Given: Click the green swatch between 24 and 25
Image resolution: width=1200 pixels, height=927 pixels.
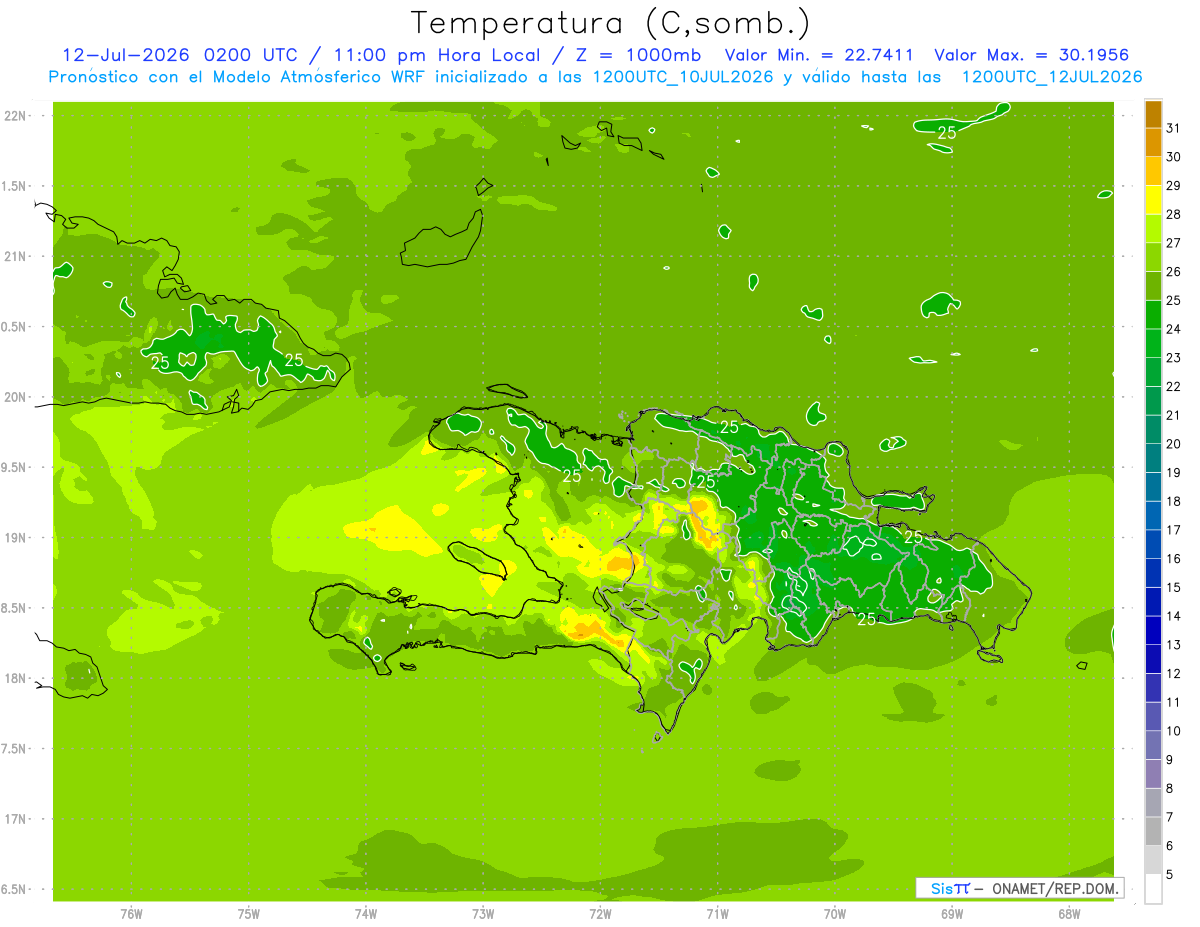Looking at the screenshot, I should (1153, 314).
